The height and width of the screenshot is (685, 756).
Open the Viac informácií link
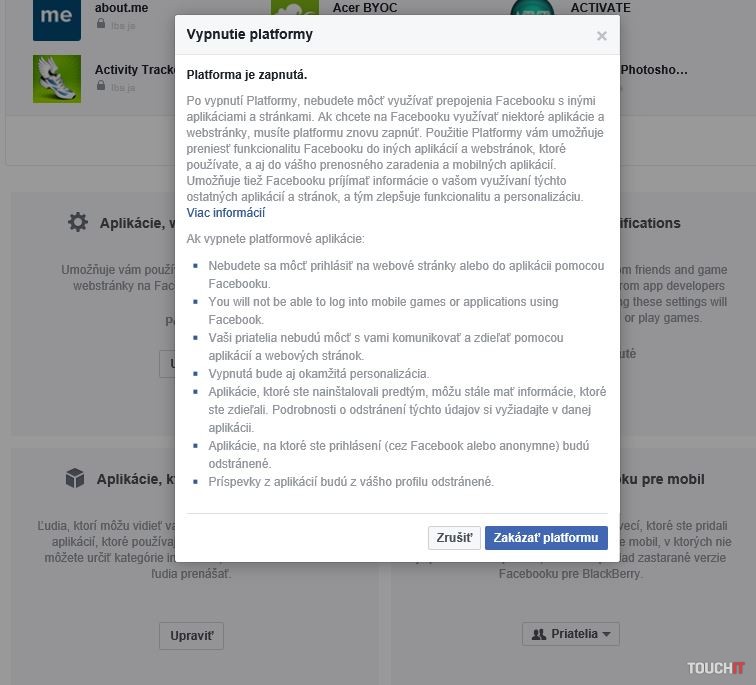[x=226, y=213]
